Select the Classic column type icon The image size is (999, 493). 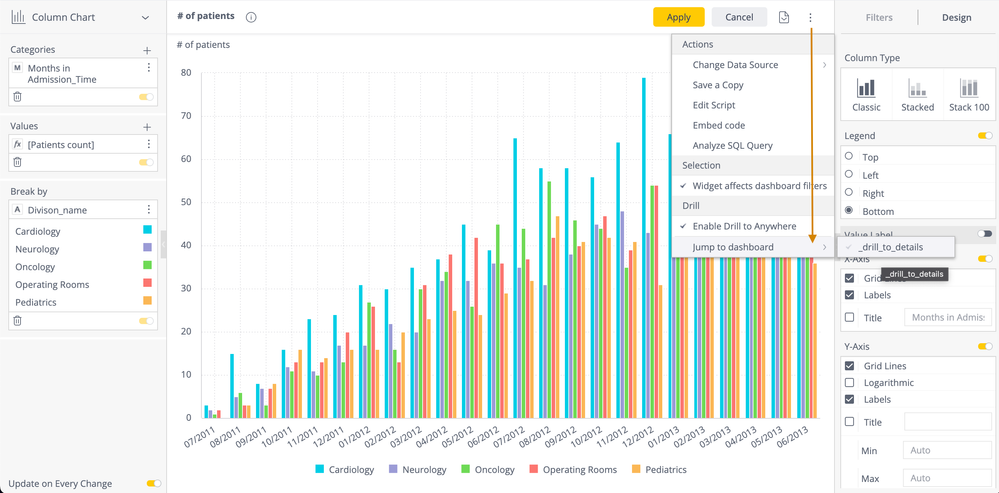[866, 94]
